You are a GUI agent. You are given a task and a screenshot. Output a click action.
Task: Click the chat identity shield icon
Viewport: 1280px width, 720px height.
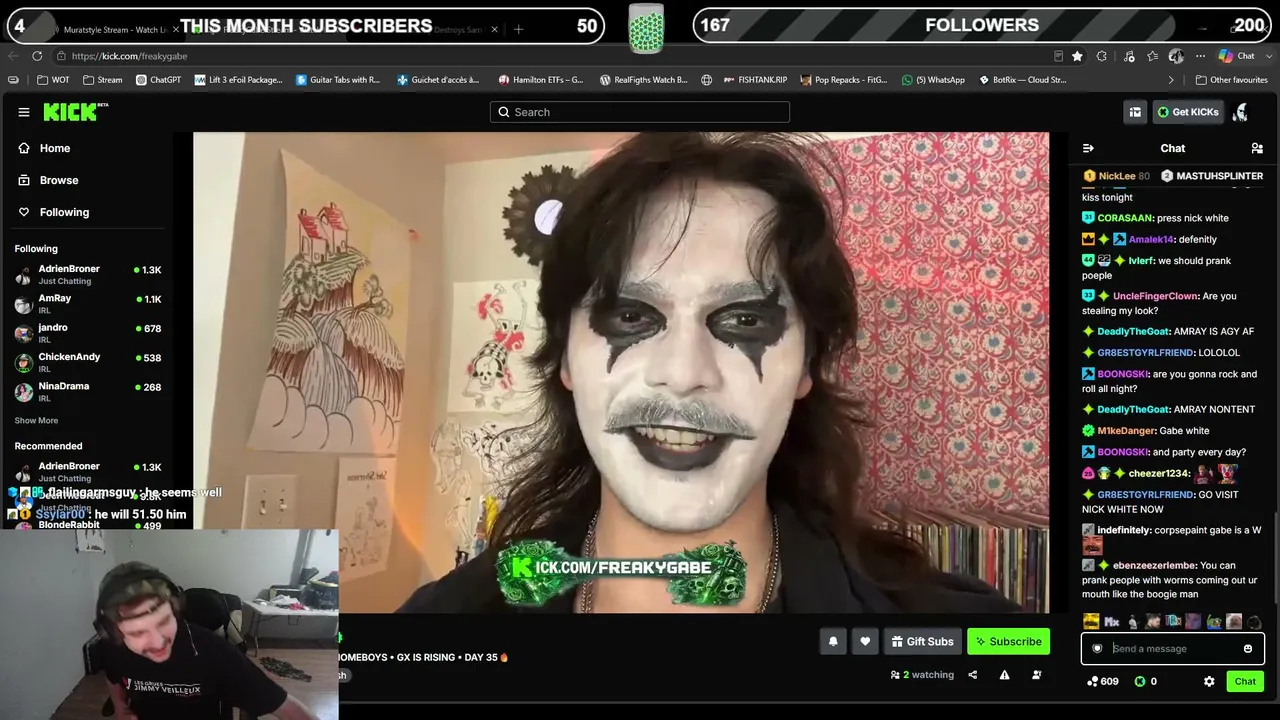(1097, 648)
